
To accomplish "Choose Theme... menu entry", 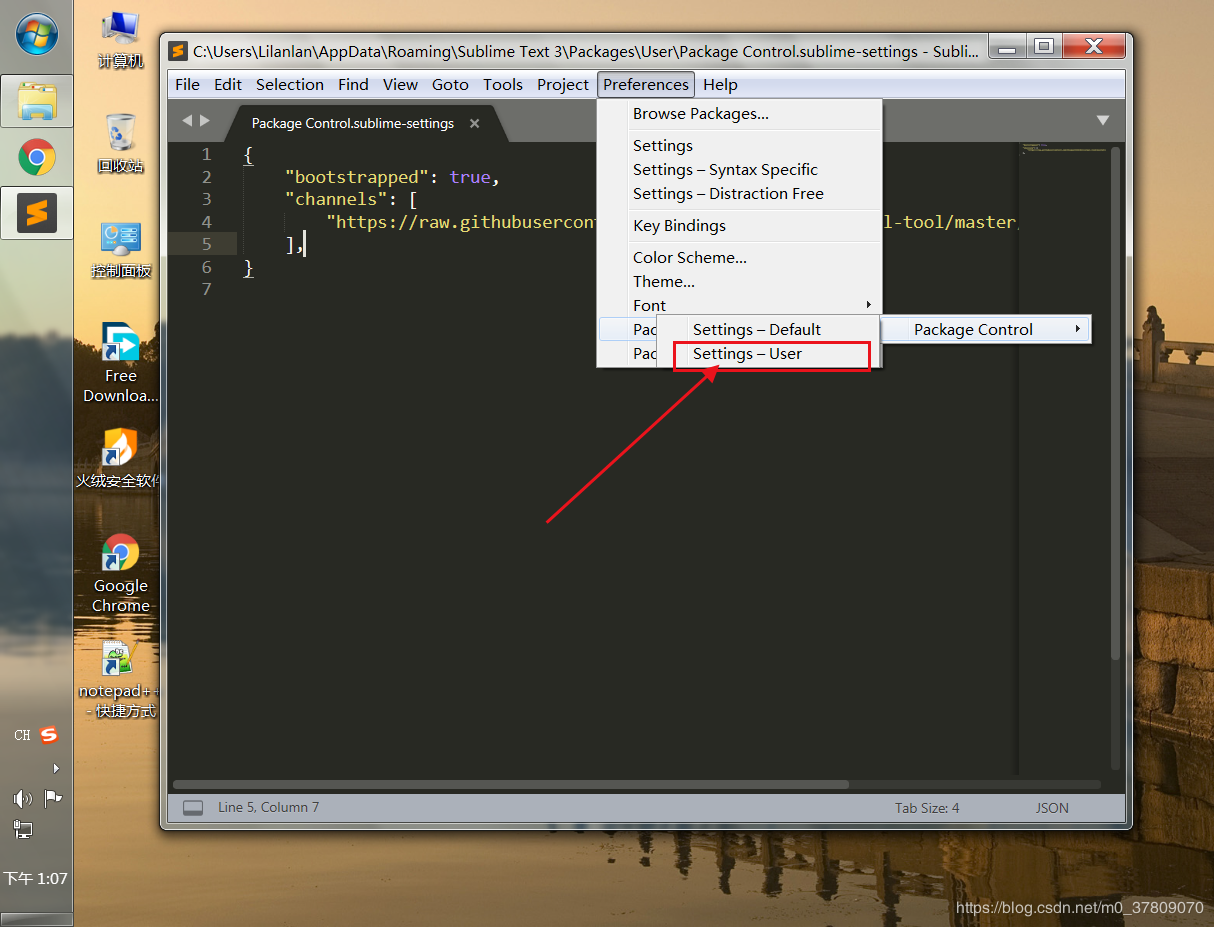I will [740, 282].
